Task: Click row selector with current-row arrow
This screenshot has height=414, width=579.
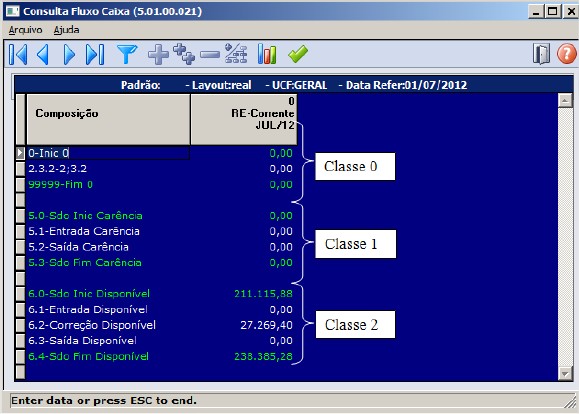Action: [x=20, y=153]
